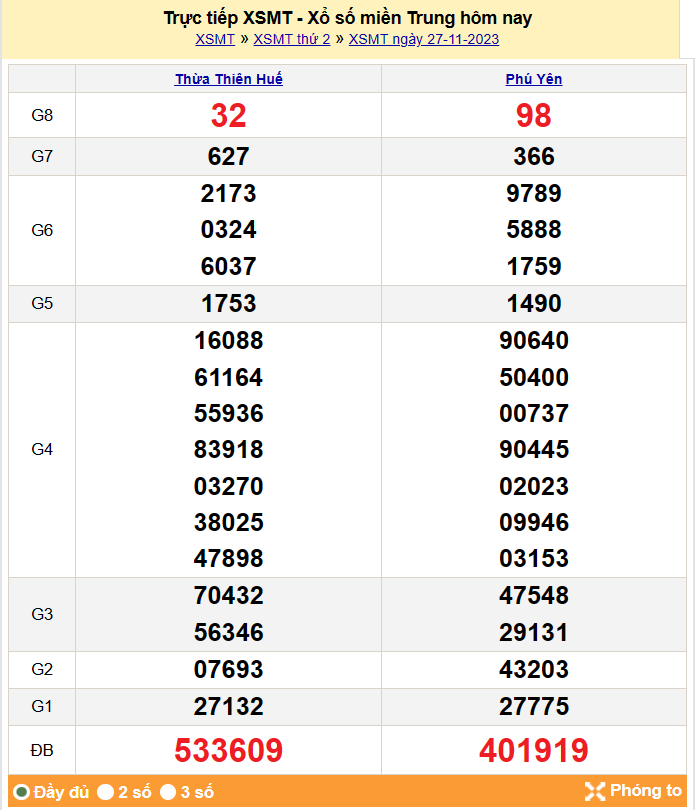Click the G6 number 1759
Viewport: 695px width, 810px height.
click(x=534, y=267)
